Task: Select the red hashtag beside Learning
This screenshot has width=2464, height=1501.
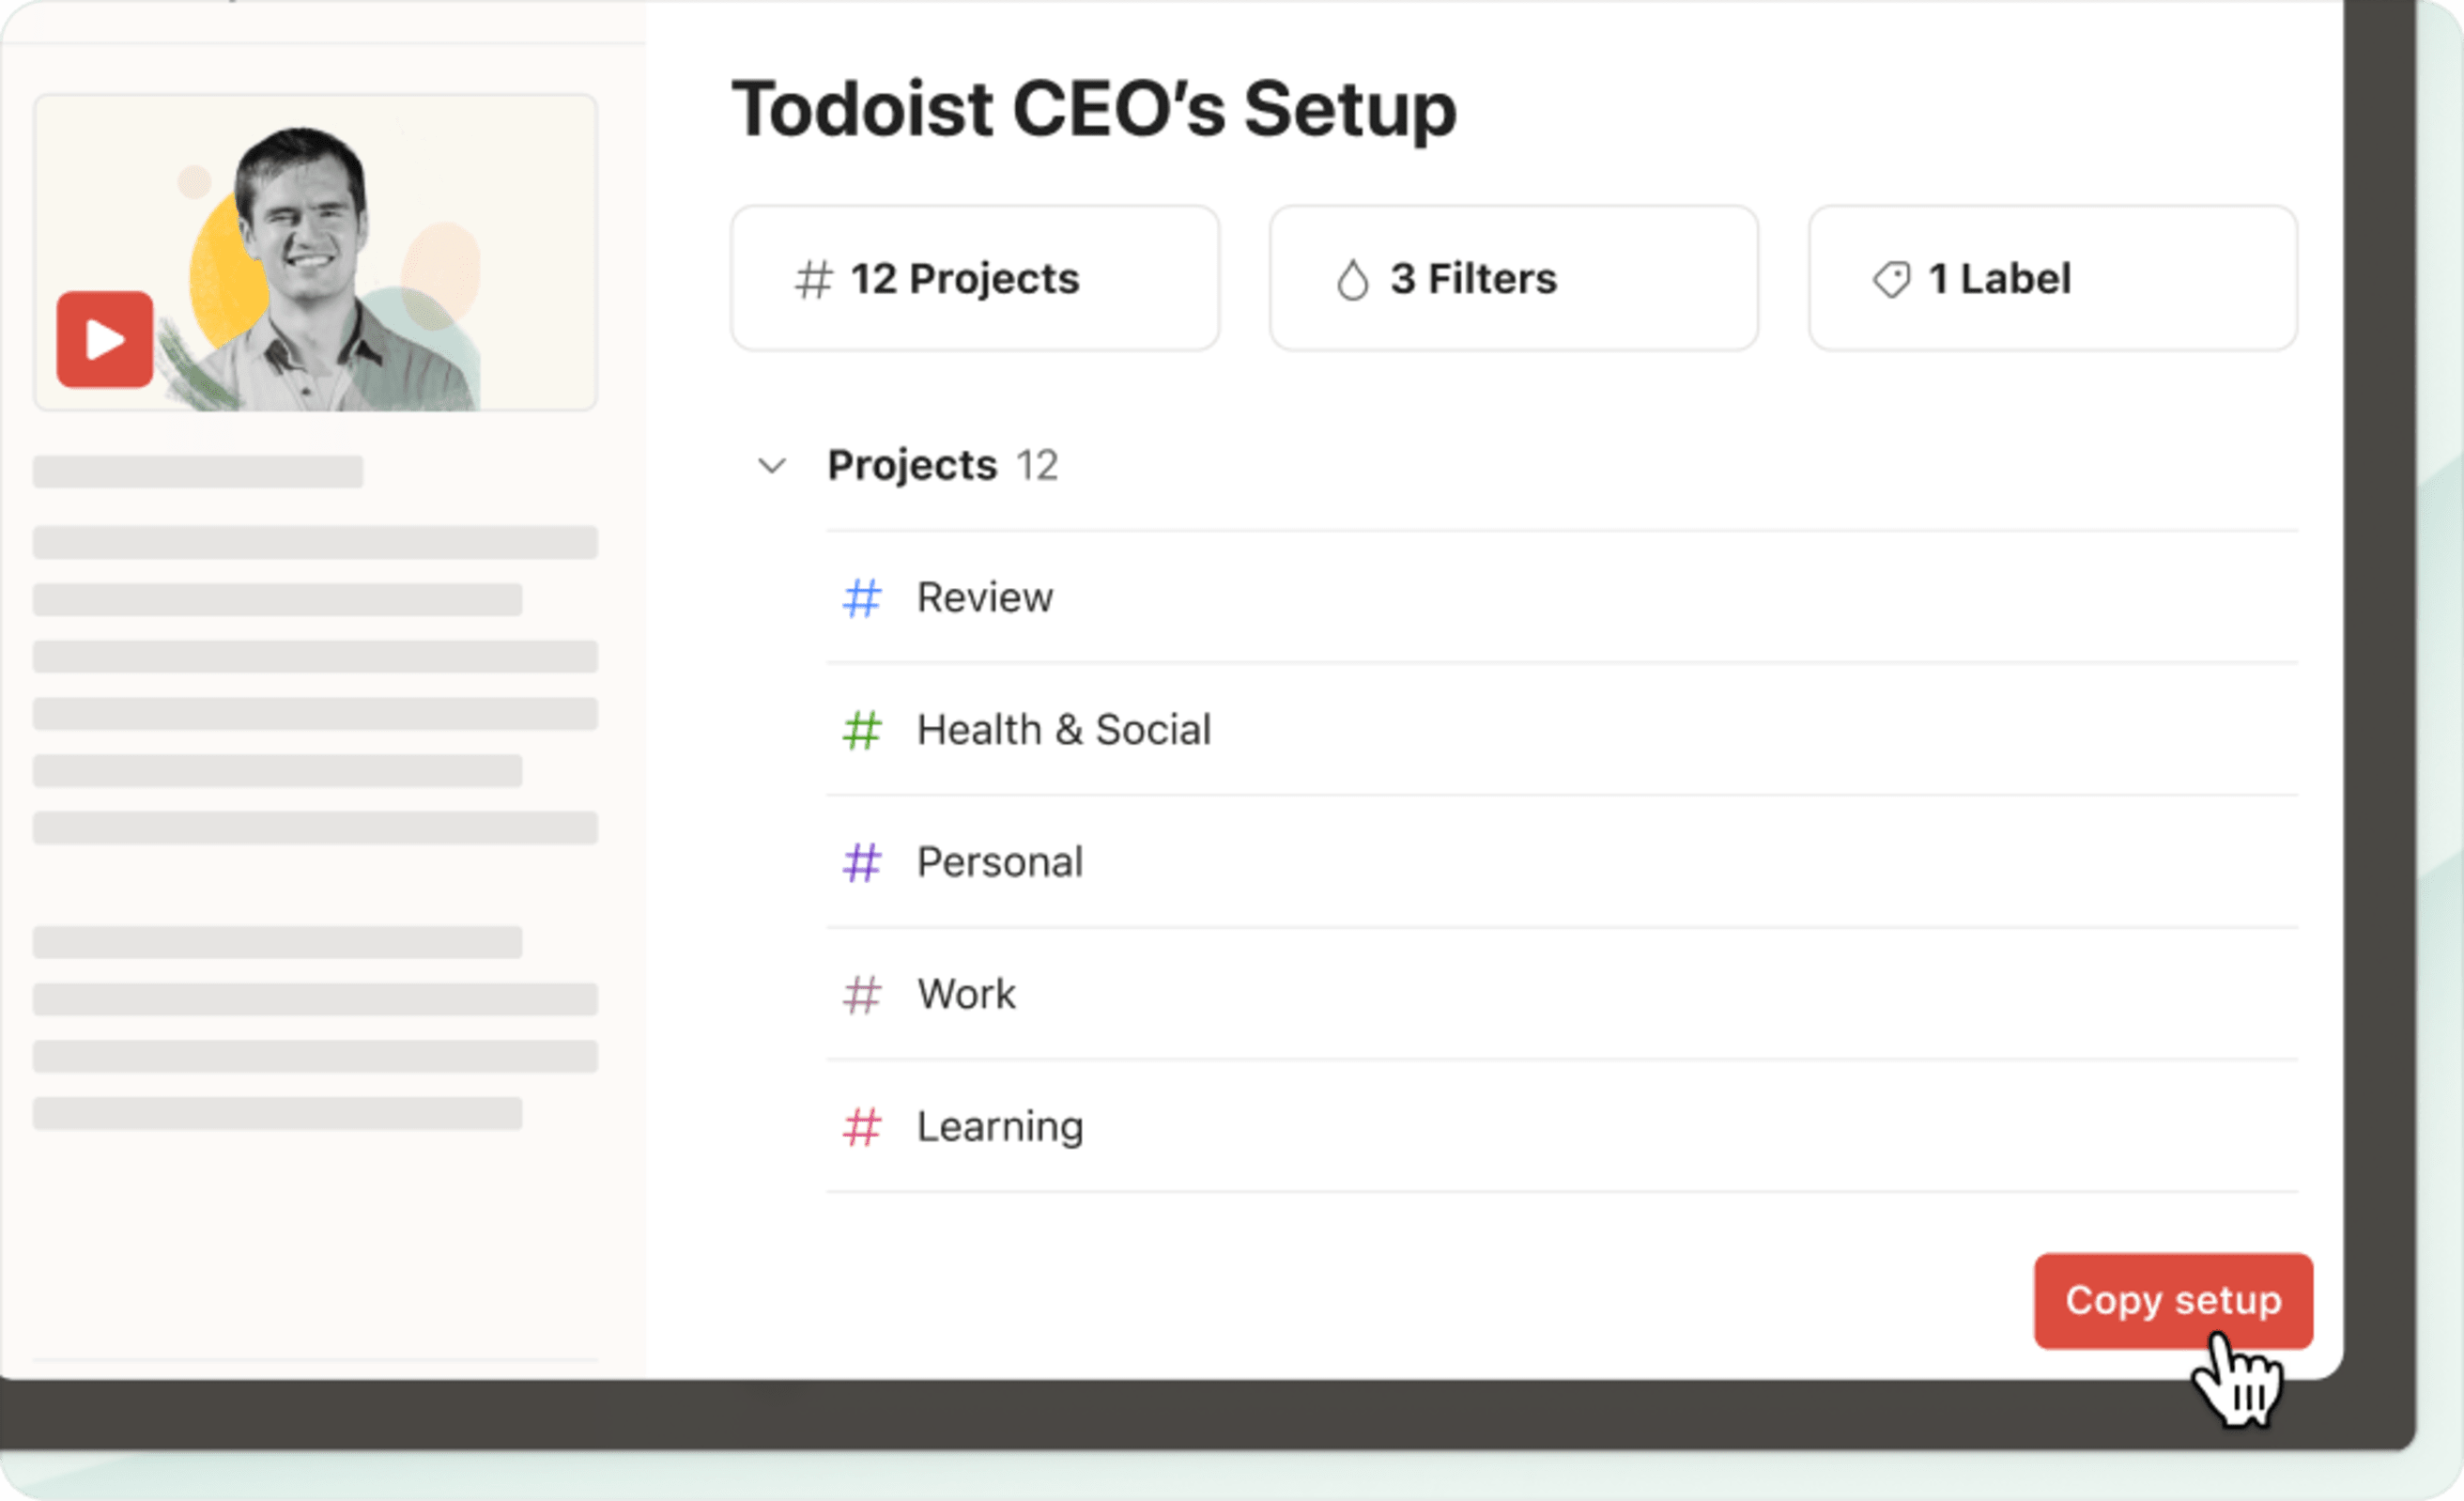Action: (861, 1126)
